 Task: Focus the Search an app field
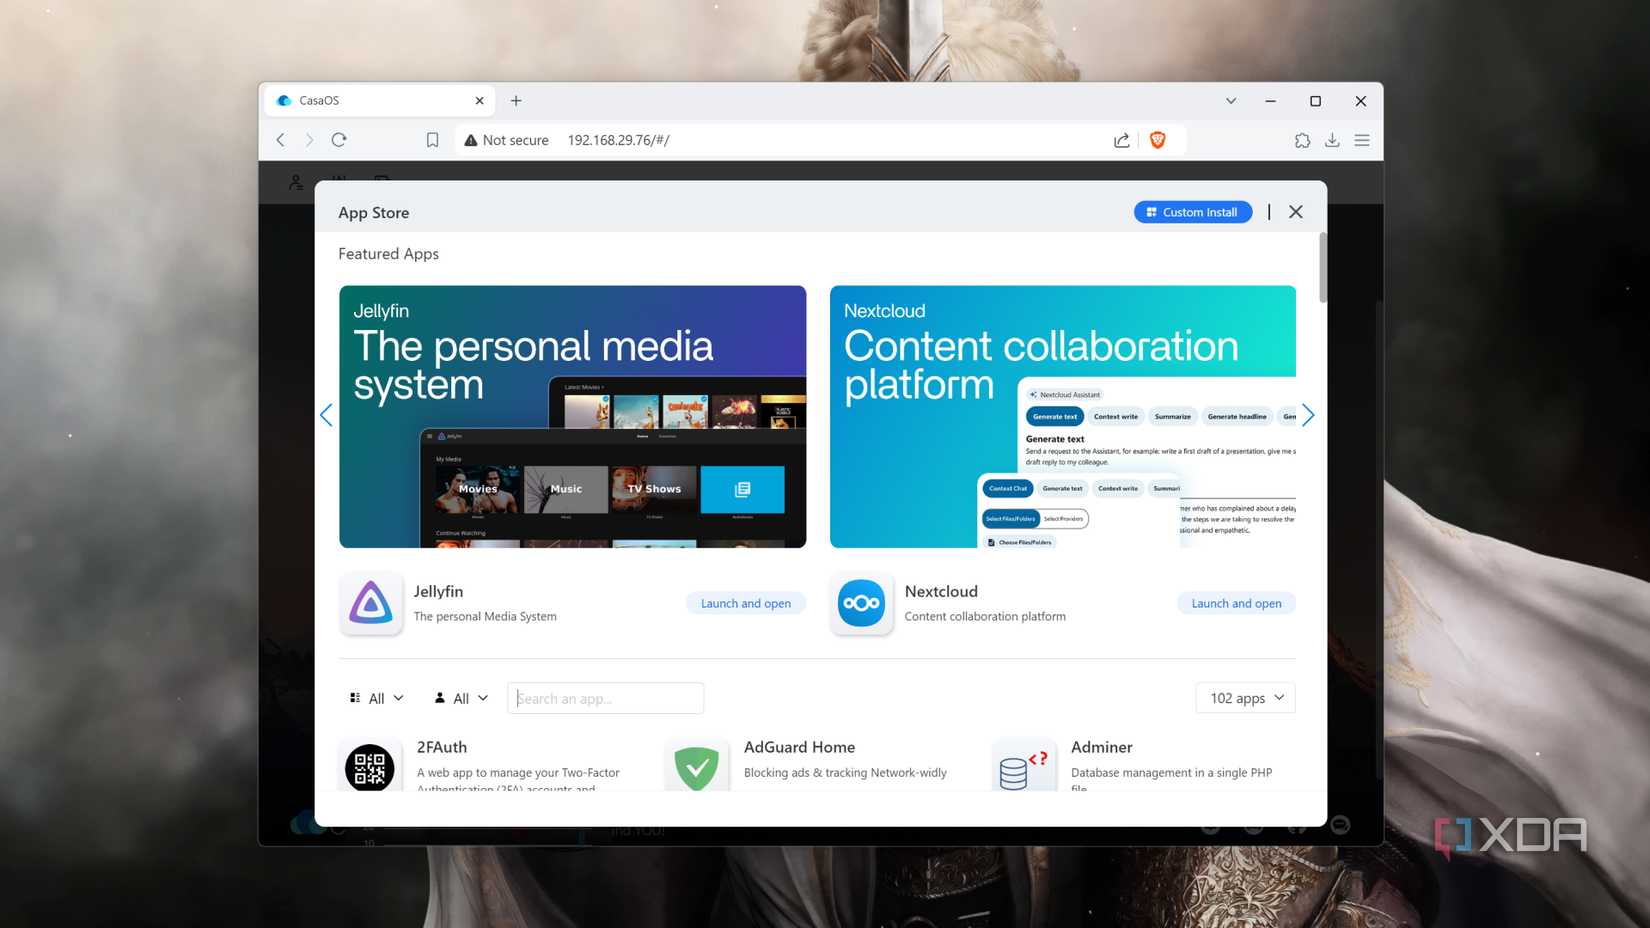(606, 698)
